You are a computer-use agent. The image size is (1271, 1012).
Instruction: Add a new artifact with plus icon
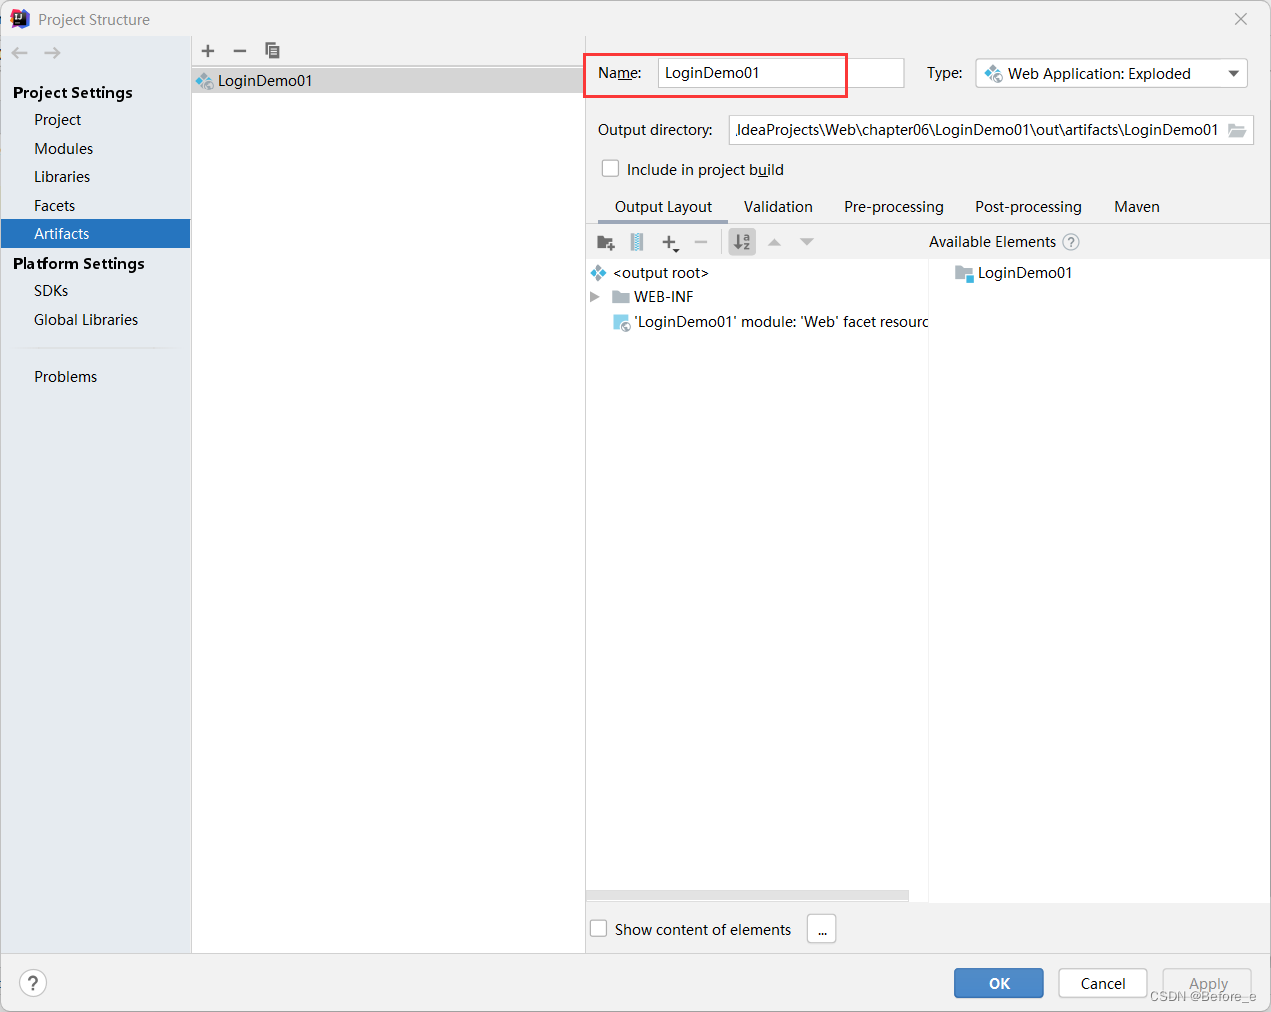click(x=208, y=51)
